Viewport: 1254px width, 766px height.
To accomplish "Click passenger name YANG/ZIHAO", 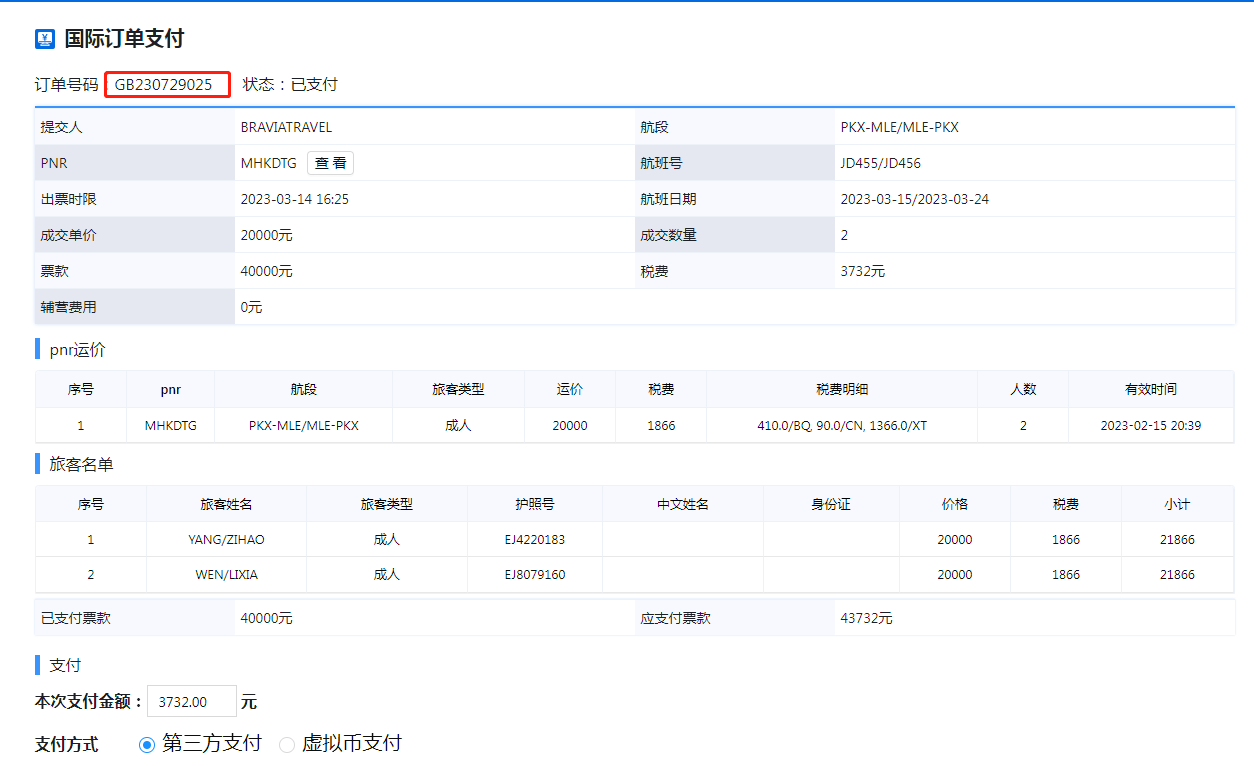I will (x=226, y=539).
